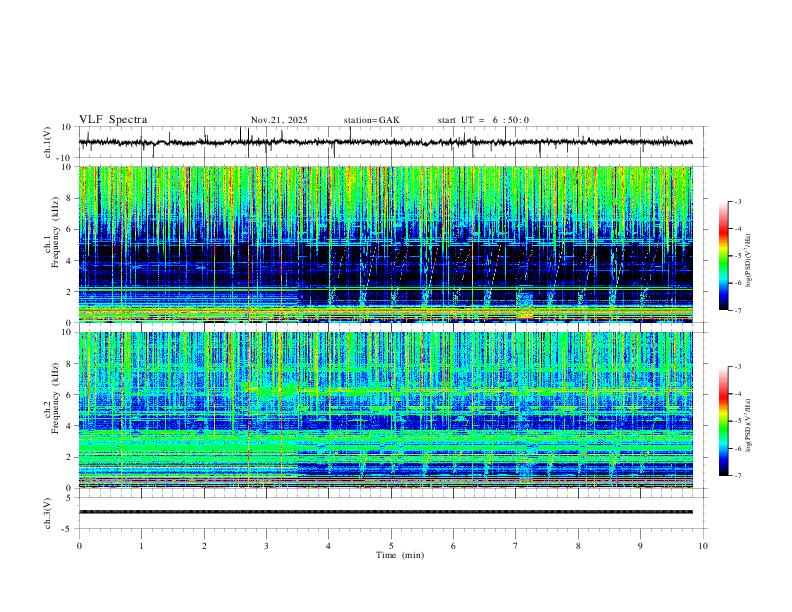Click the "ch.3(V)" axis label
The image size is (792, 612).
coord(48,513)
